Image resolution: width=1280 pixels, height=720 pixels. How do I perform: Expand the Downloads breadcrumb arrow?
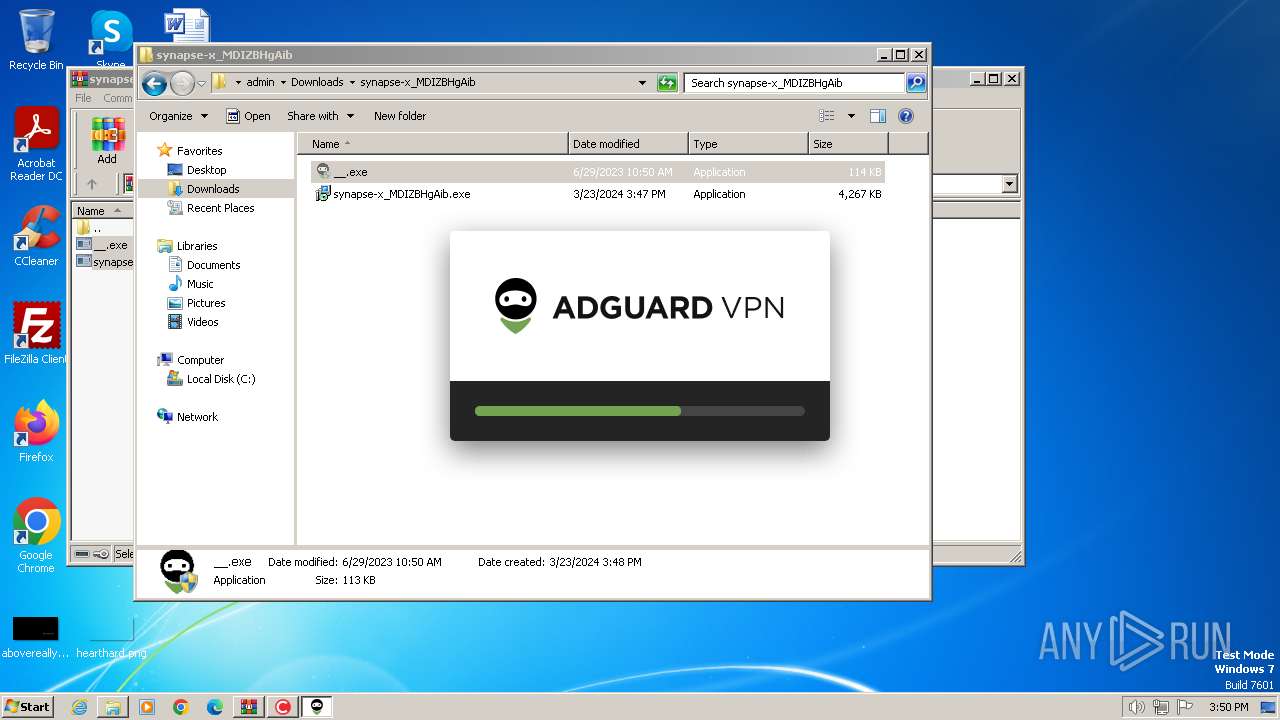point(351,83)
